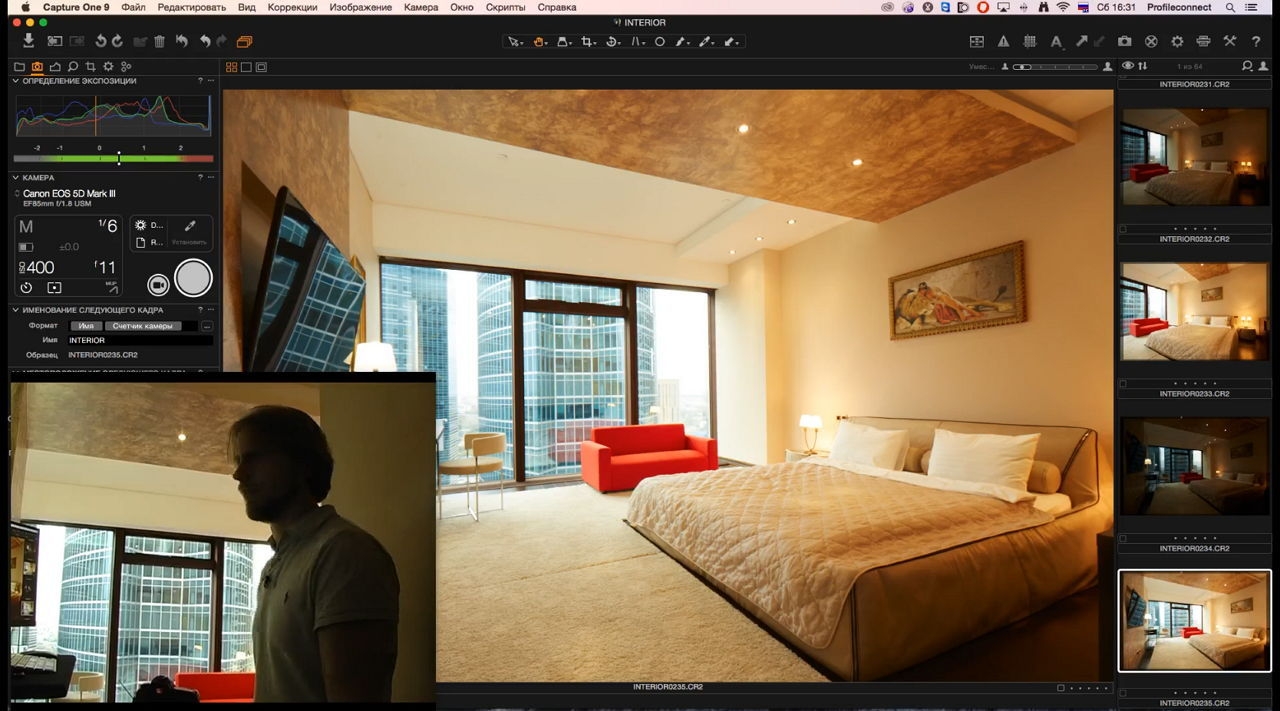Open the Details magnifier tool tab
1280x711 pixels.
pos(73,66)
